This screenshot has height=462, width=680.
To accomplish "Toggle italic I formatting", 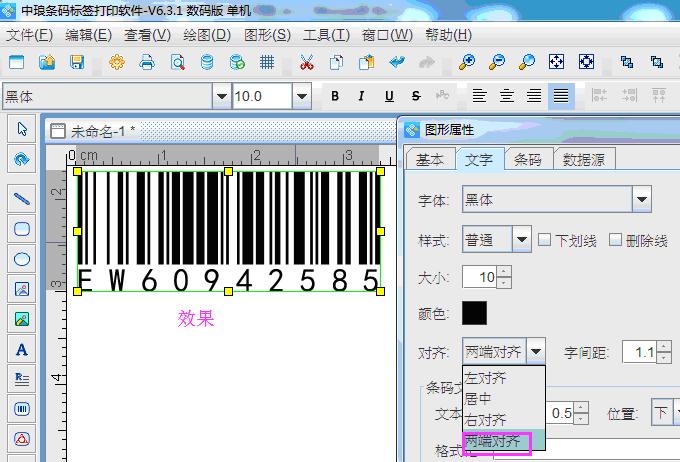I will coord(361,96).
